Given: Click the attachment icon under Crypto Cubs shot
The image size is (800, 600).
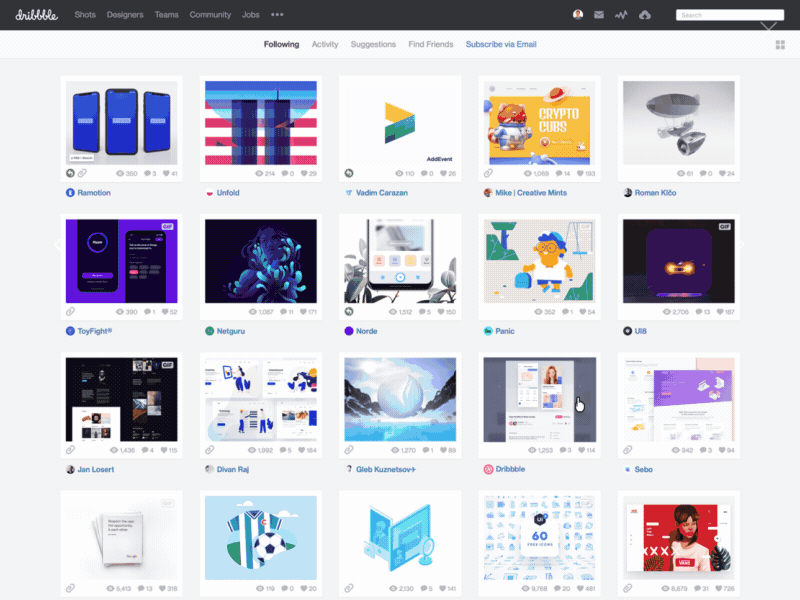Looking at the screenshot, I should (488, 173).
